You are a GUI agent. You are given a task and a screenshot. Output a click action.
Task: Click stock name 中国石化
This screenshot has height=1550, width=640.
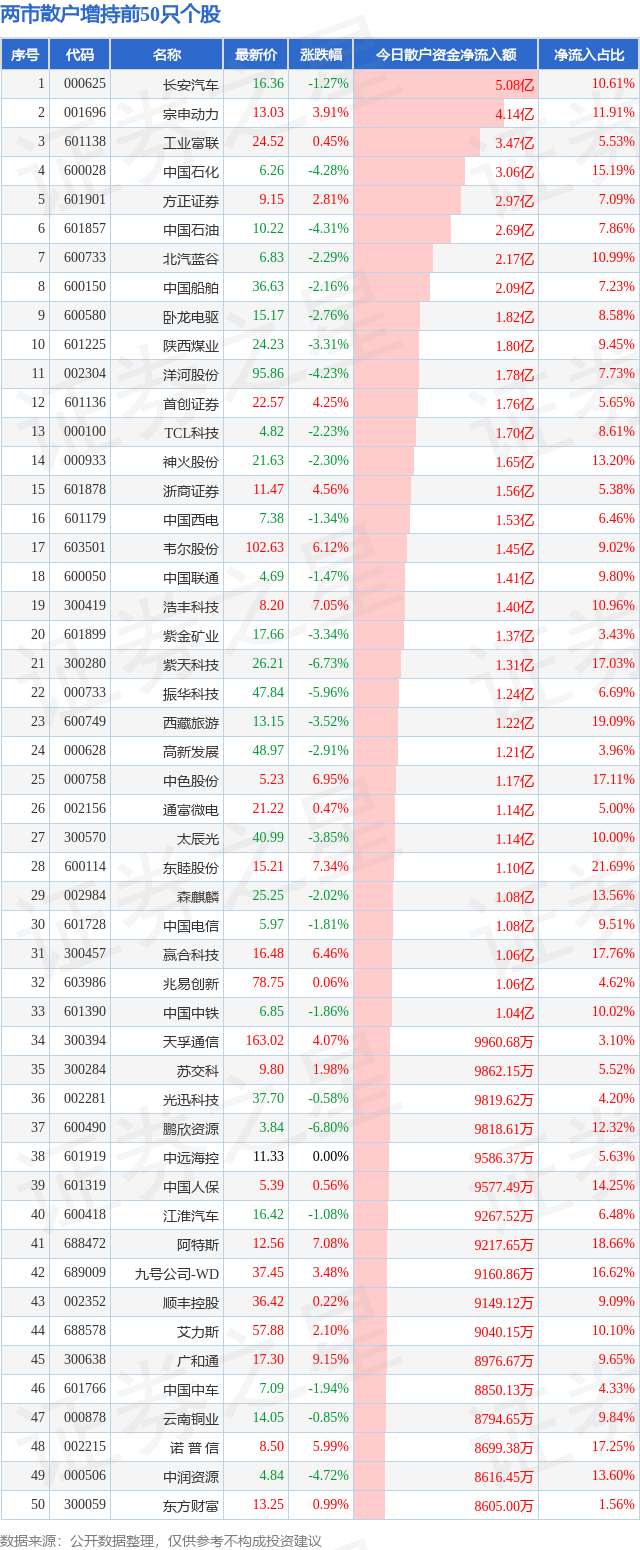[191, 172]
